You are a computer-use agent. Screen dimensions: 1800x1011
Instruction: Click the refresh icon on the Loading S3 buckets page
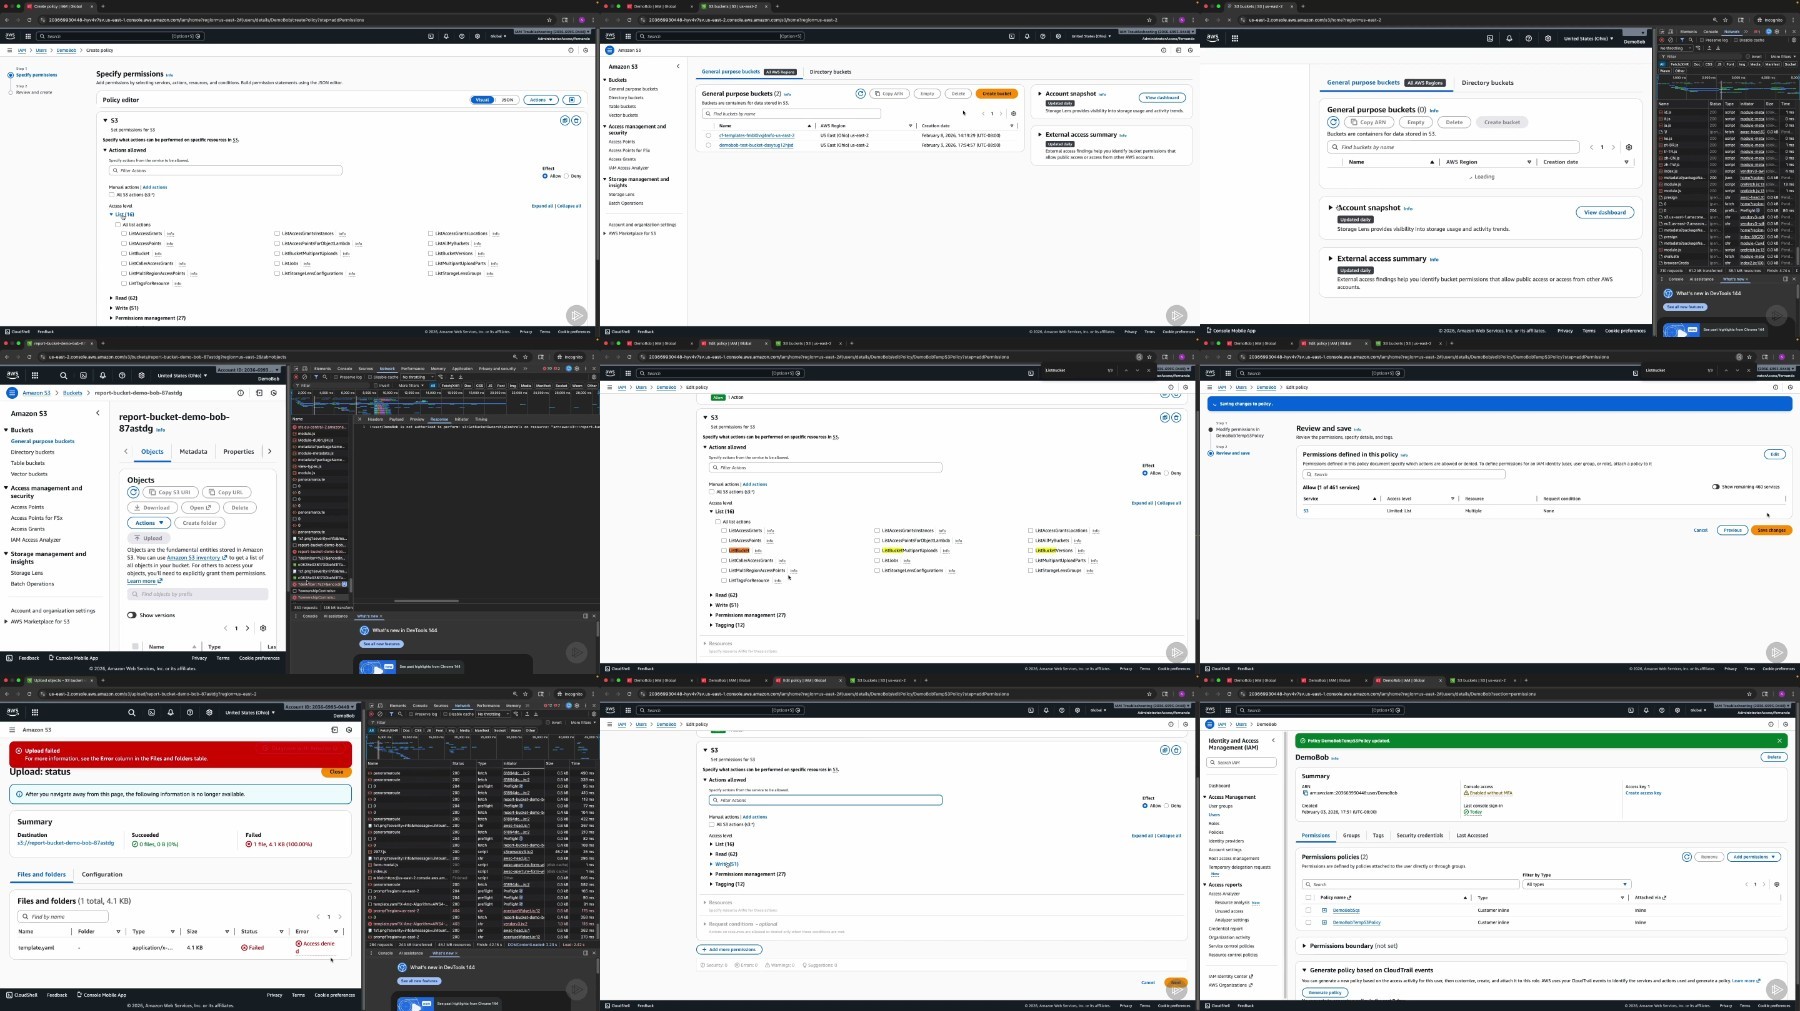click(x=1333, y=122)
